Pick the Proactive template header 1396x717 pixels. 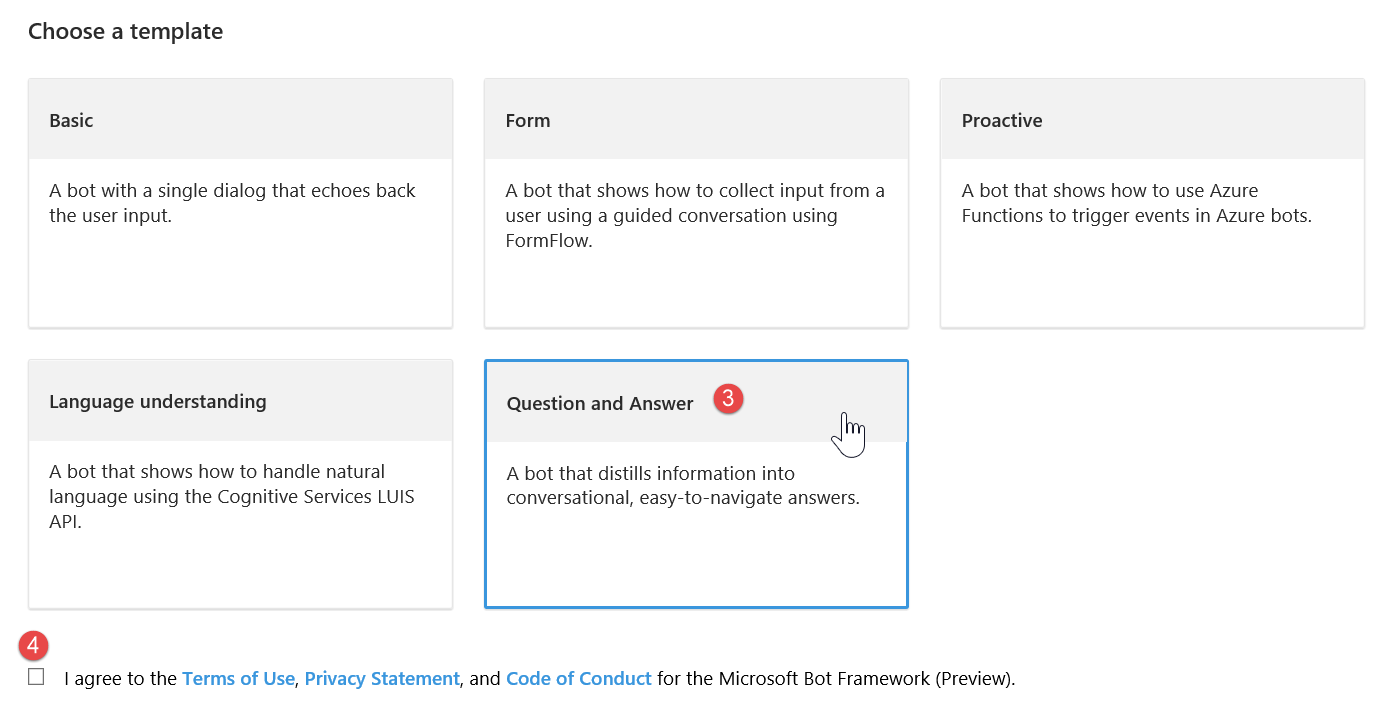[1002, 121]
